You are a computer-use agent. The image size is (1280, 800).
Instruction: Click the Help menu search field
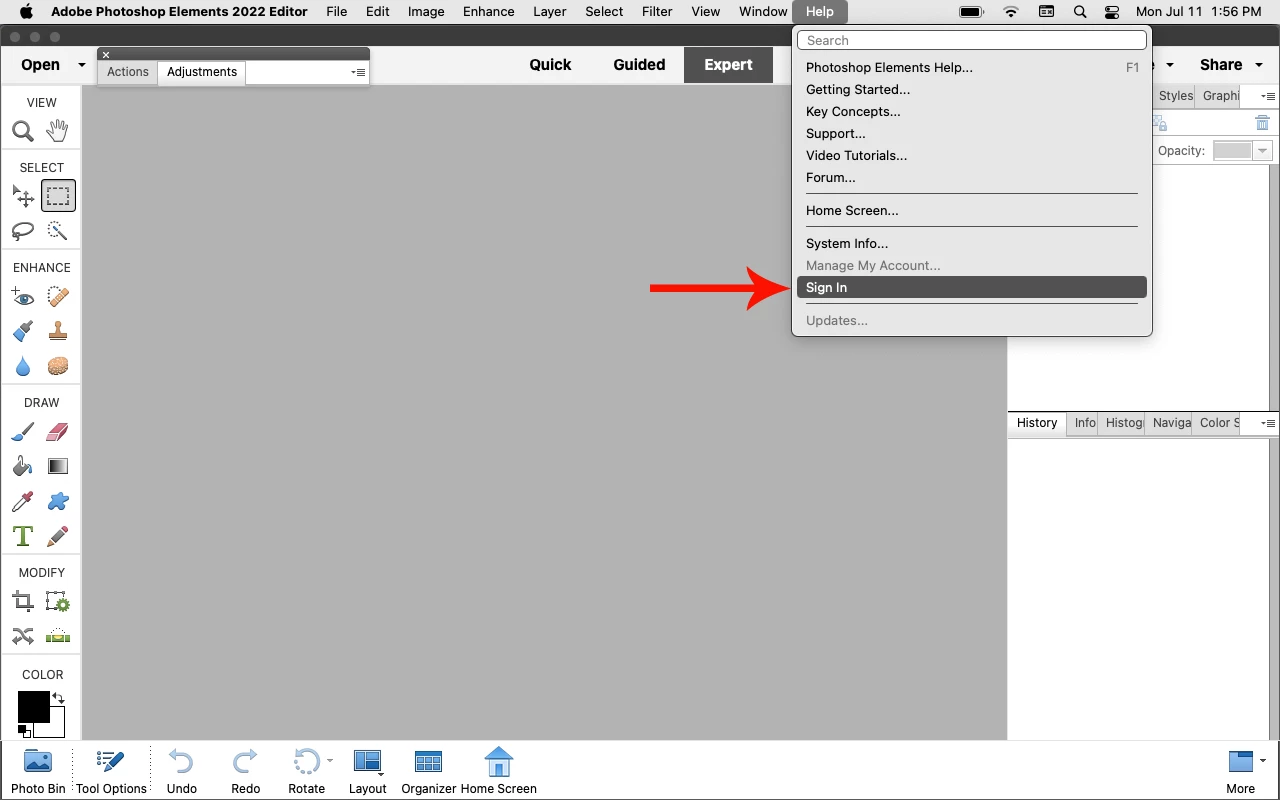pos(972,41)
